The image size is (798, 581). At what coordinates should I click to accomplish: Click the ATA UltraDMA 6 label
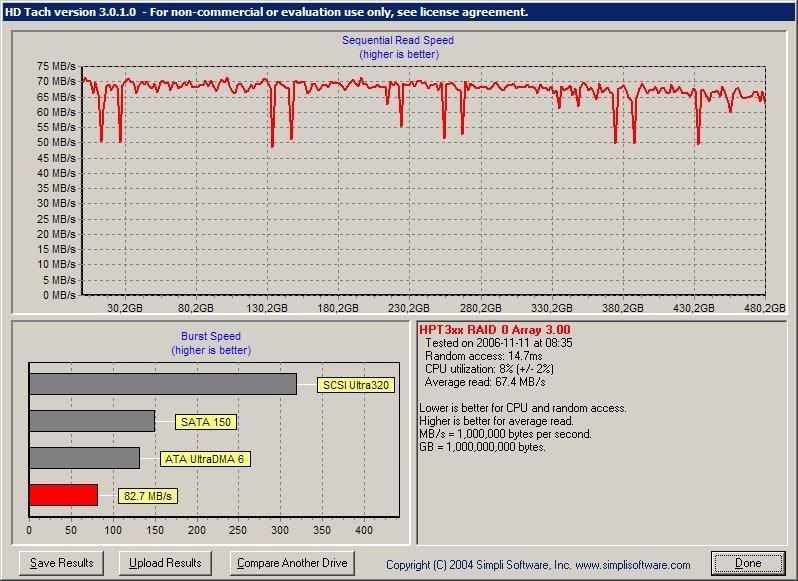pos(205,459)
